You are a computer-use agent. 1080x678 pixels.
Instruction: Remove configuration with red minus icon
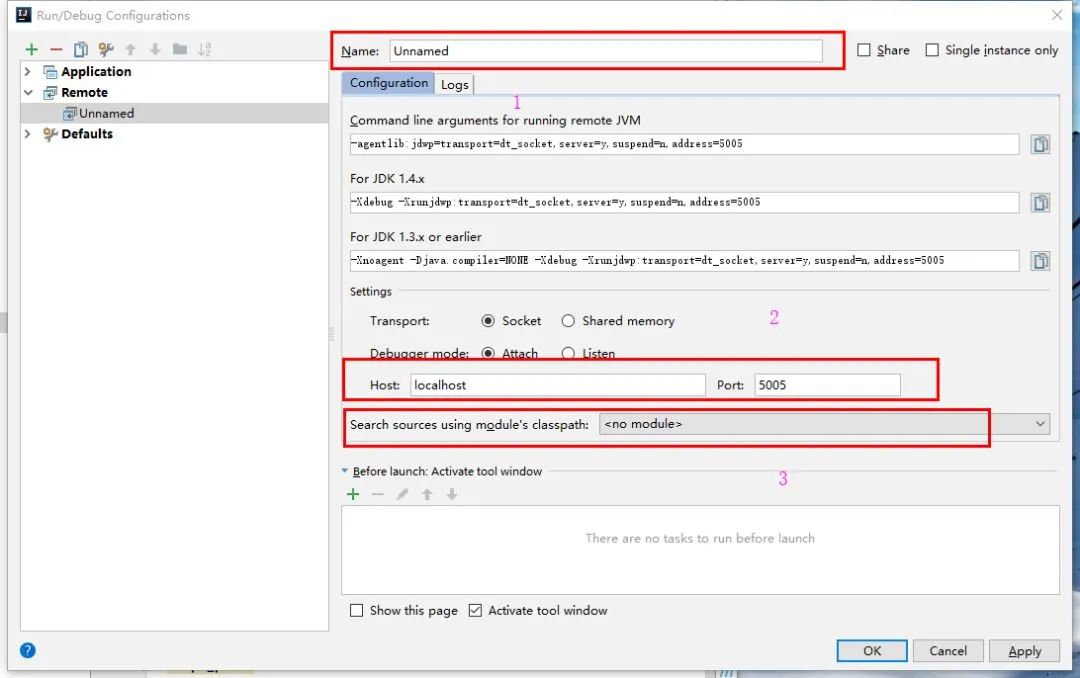(56, 50)
